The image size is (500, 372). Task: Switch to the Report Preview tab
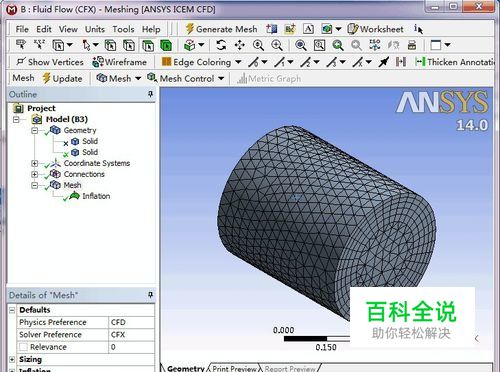[x=290, y=368]
